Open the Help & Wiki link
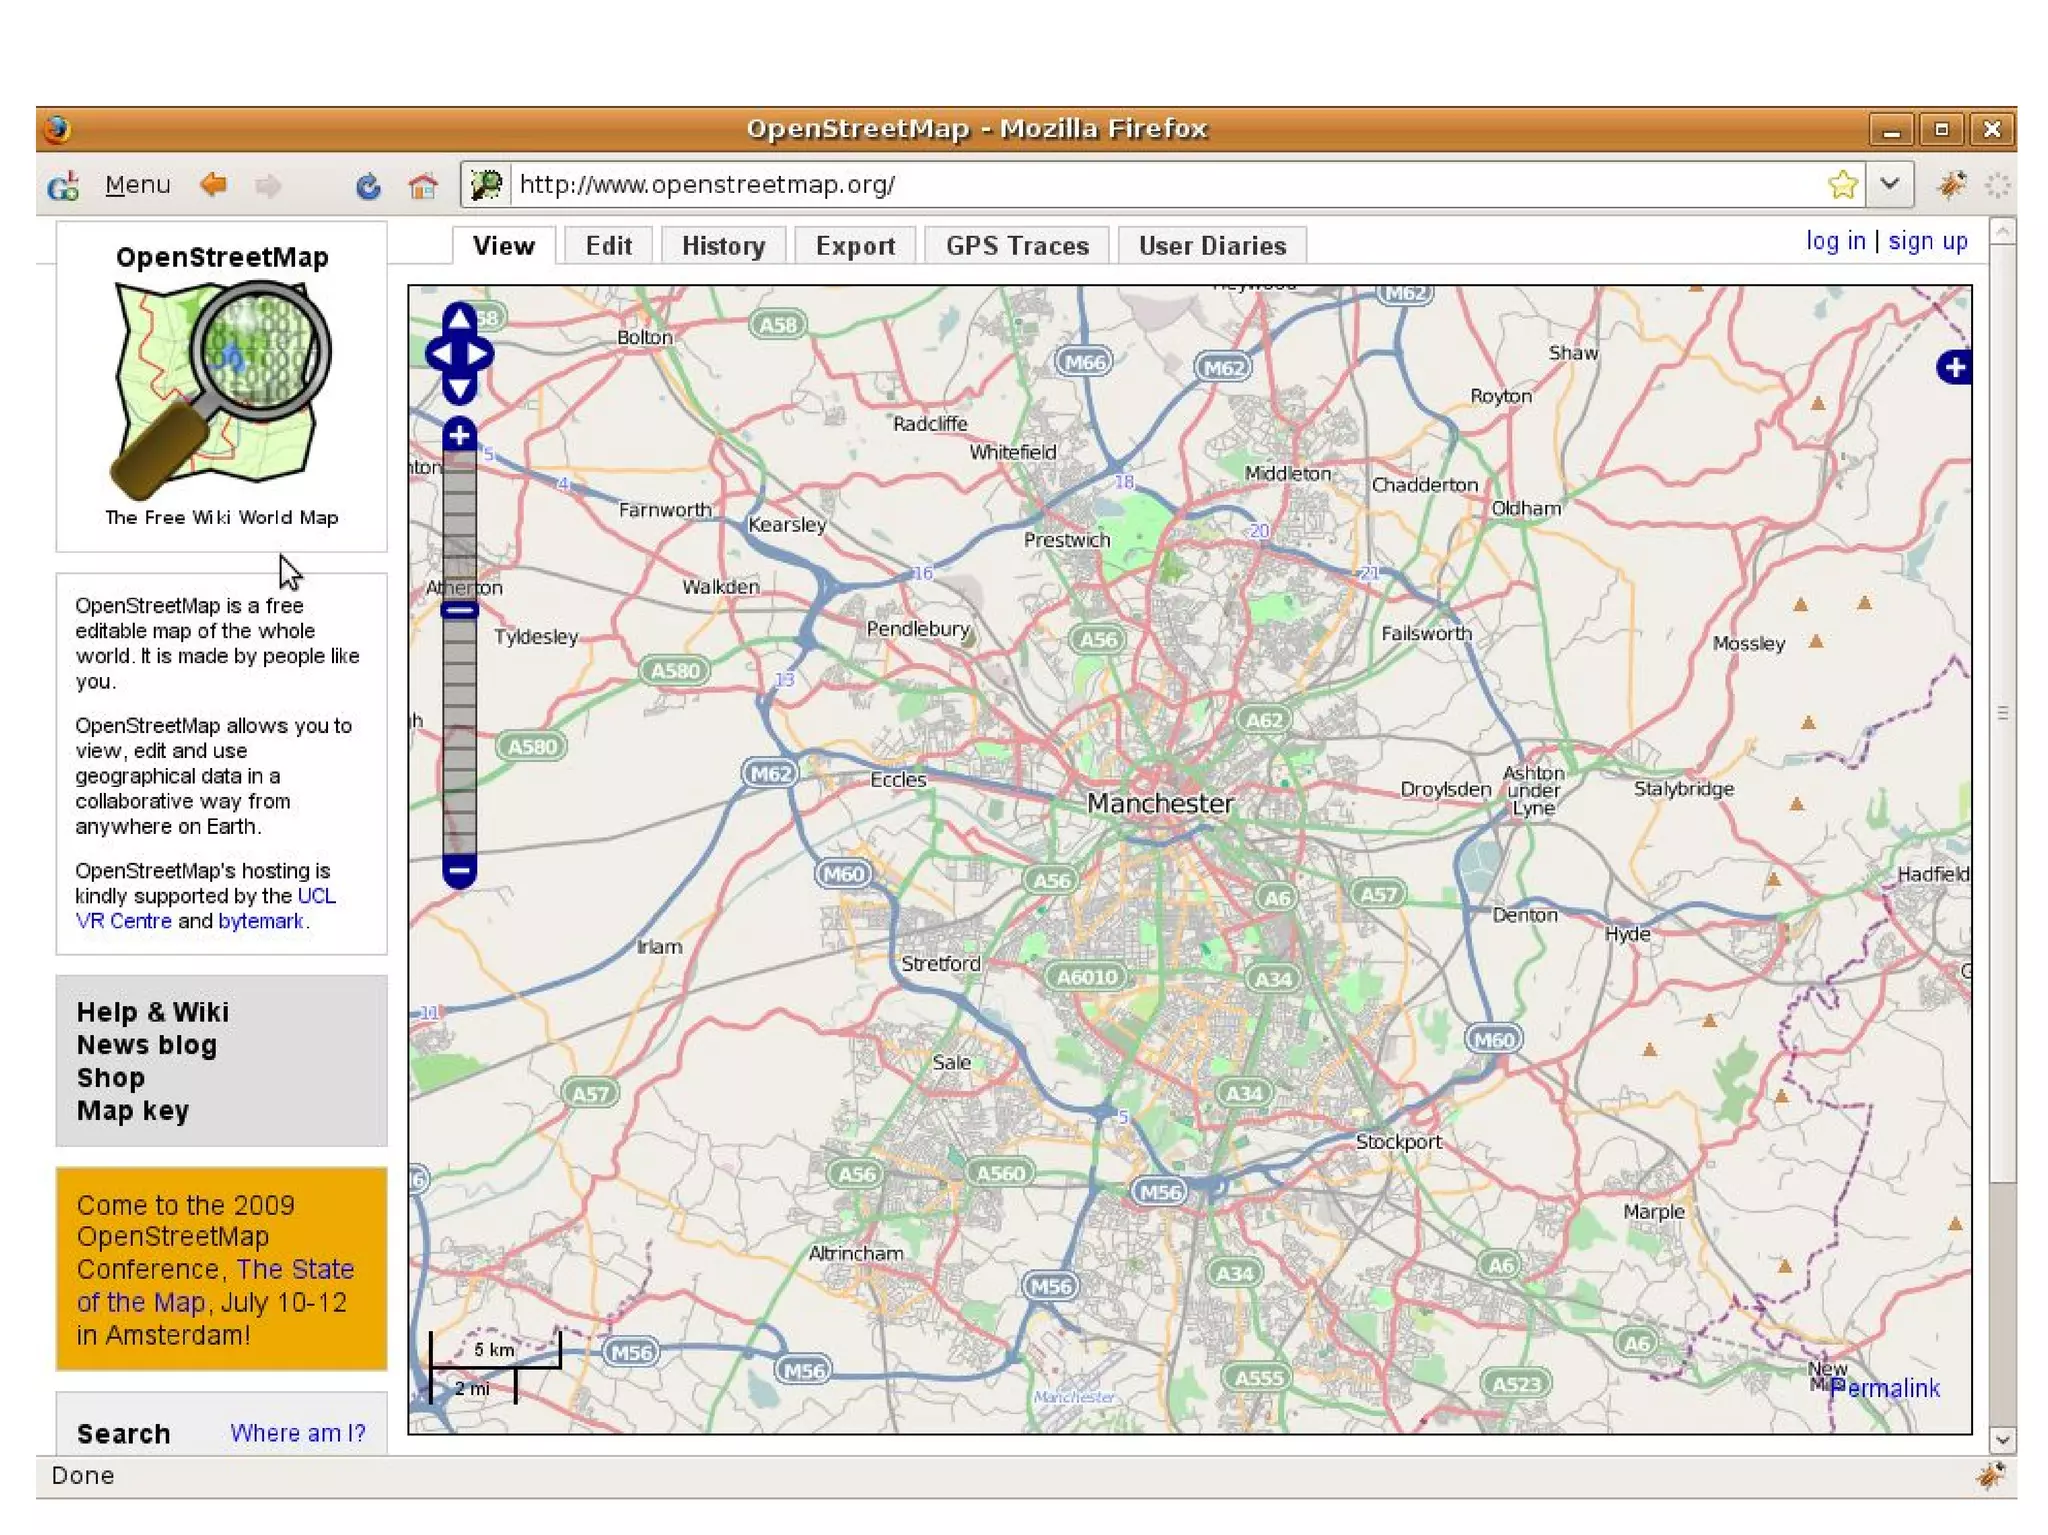 point(153,1012)
